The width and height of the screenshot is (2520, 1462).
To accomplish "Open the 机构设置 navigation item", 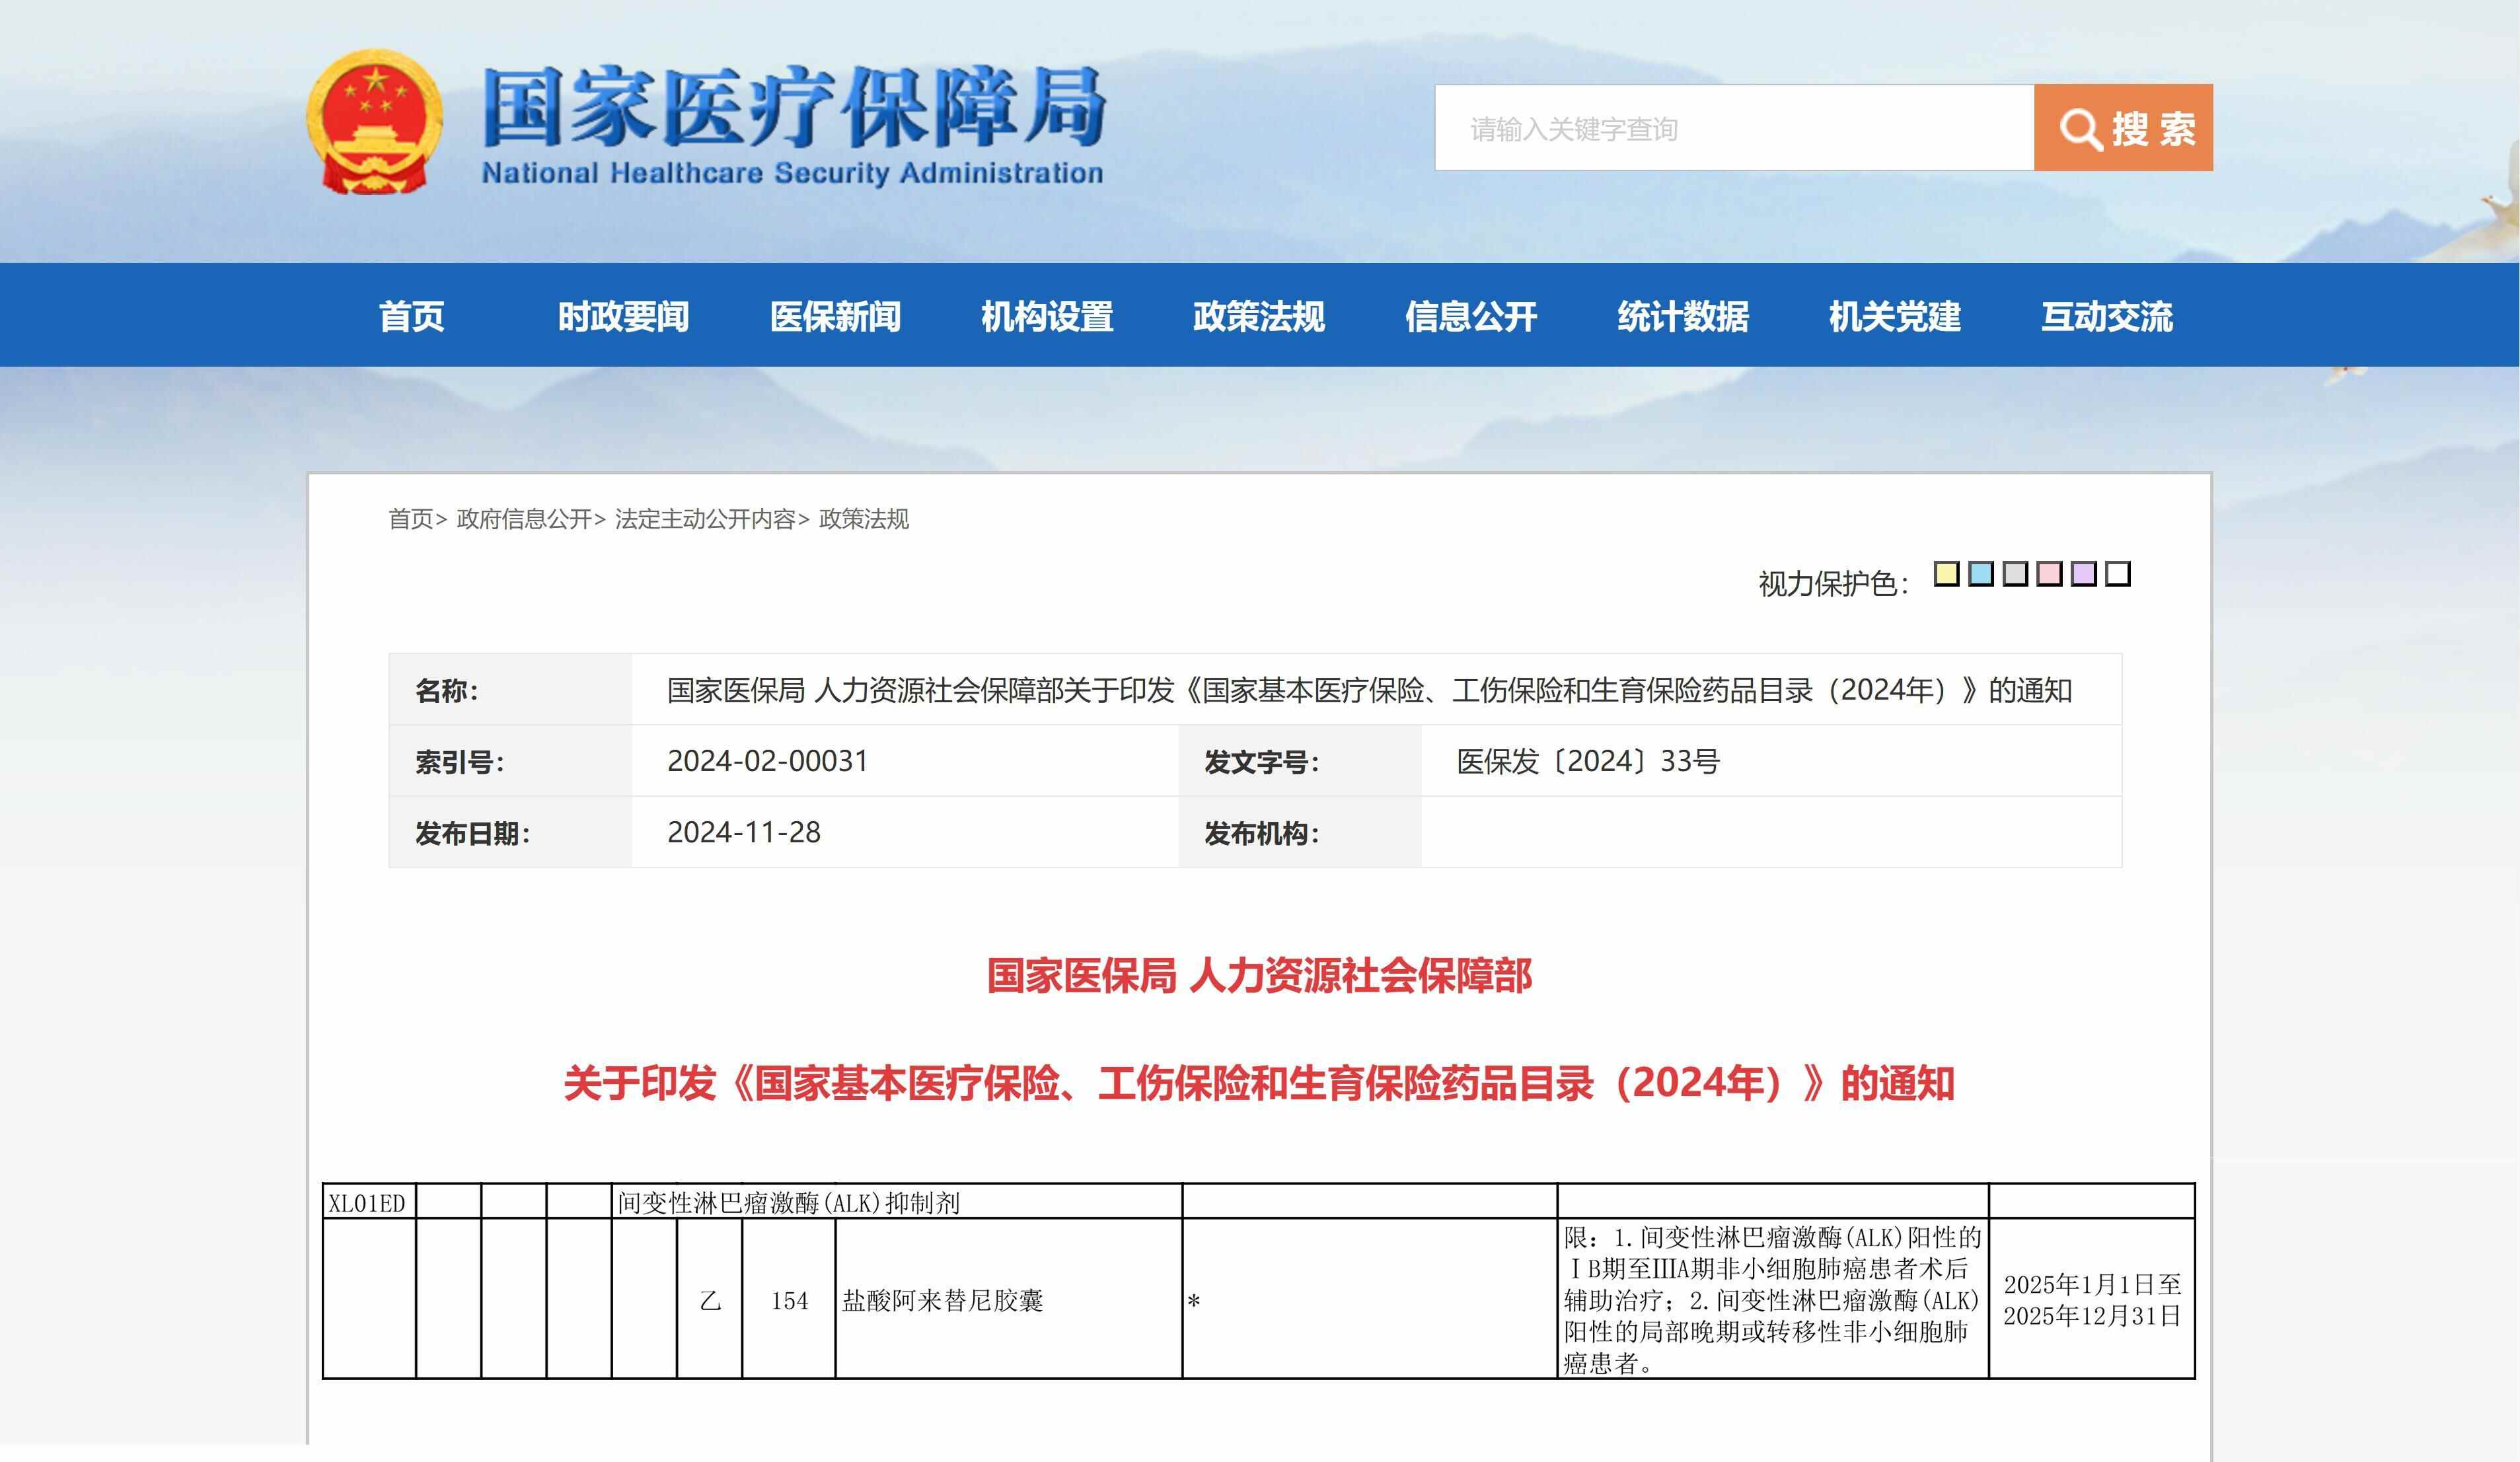I will (x=1047, y=316).
